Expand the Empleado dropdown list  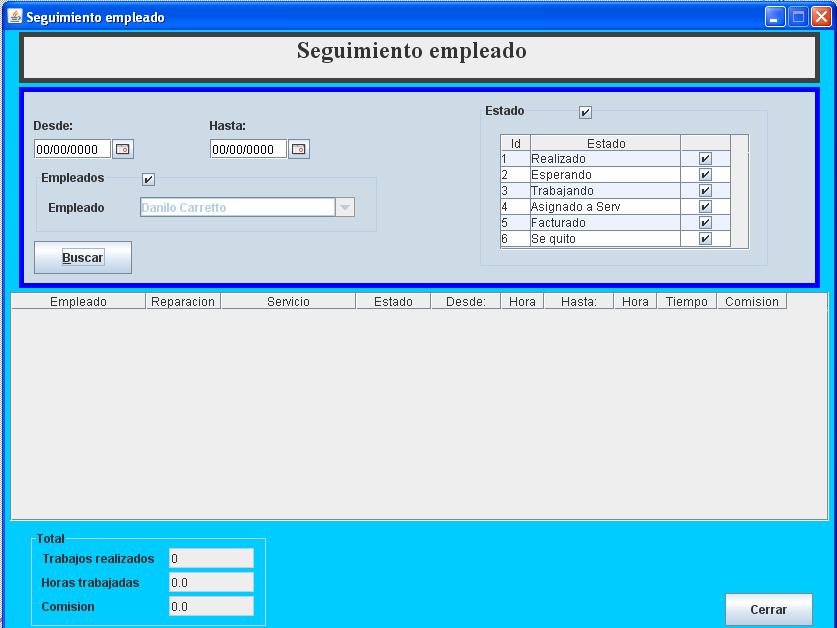(344, 208)
